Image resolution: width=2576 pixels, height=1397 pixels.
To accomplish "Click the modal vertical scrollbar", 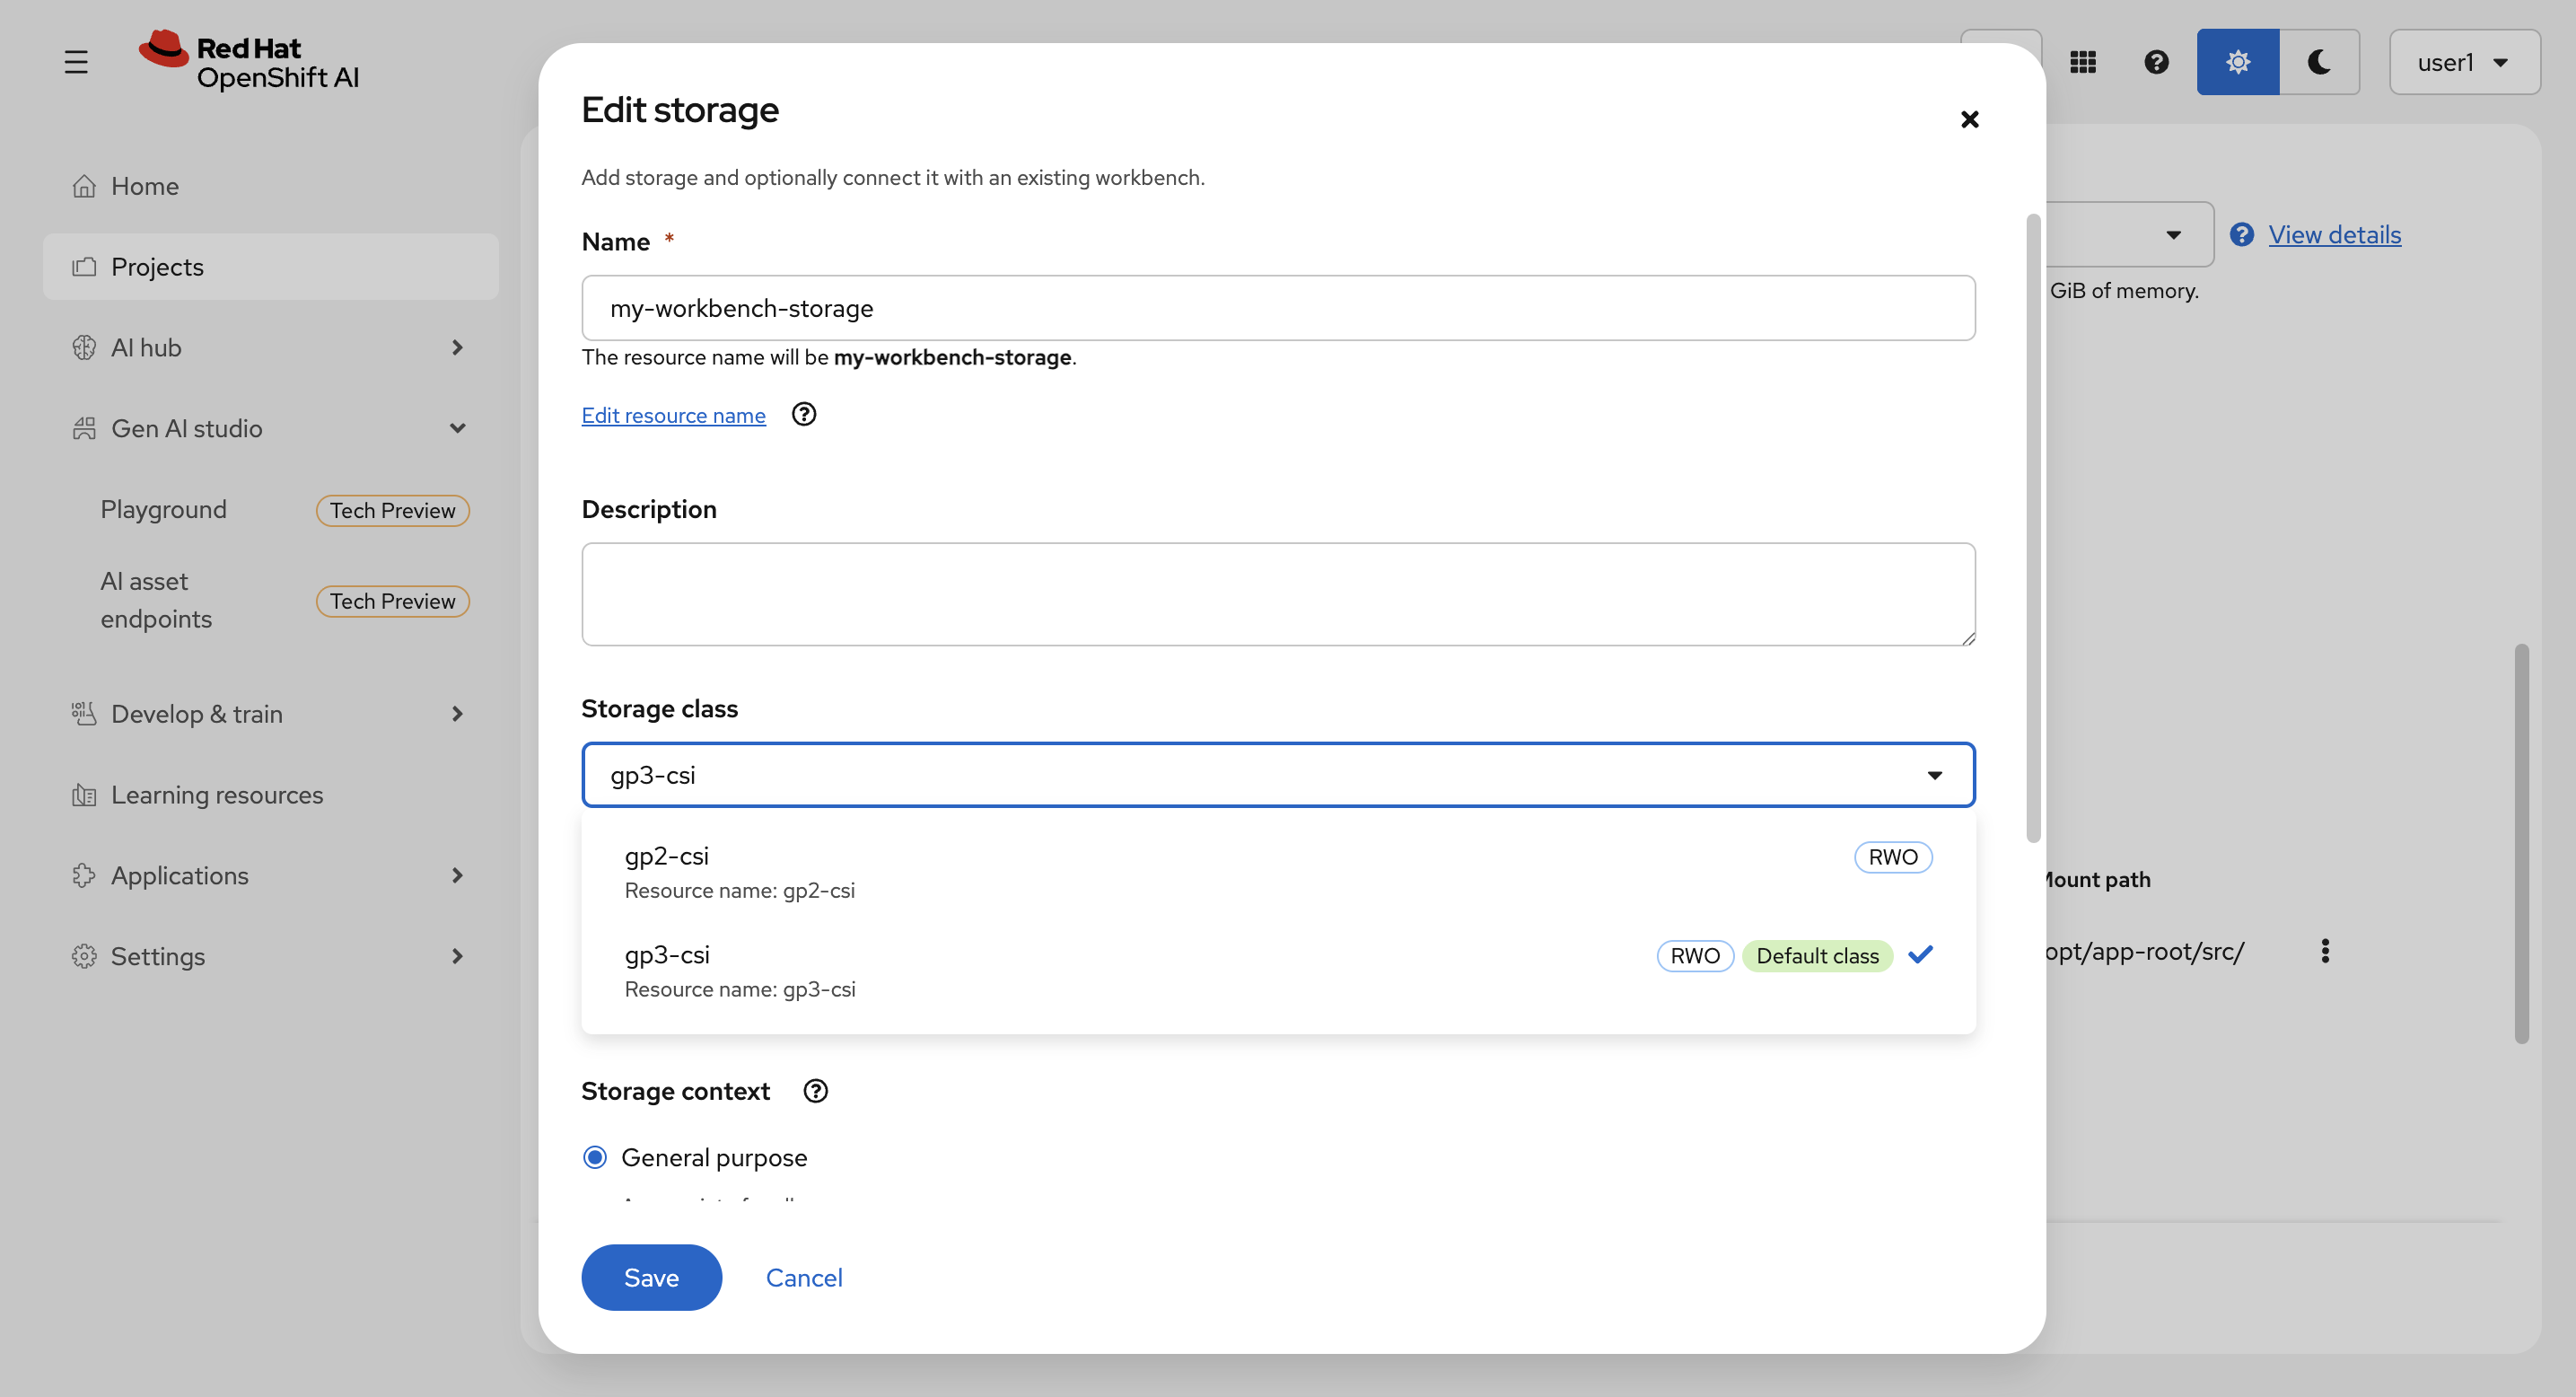I will click(x=2032, y=528).
